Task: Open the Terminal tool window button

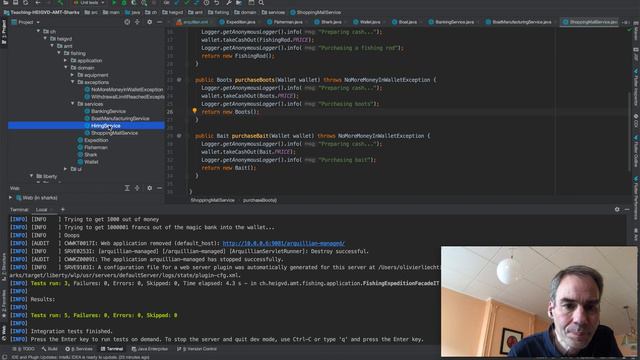Action: click(111, 349)
